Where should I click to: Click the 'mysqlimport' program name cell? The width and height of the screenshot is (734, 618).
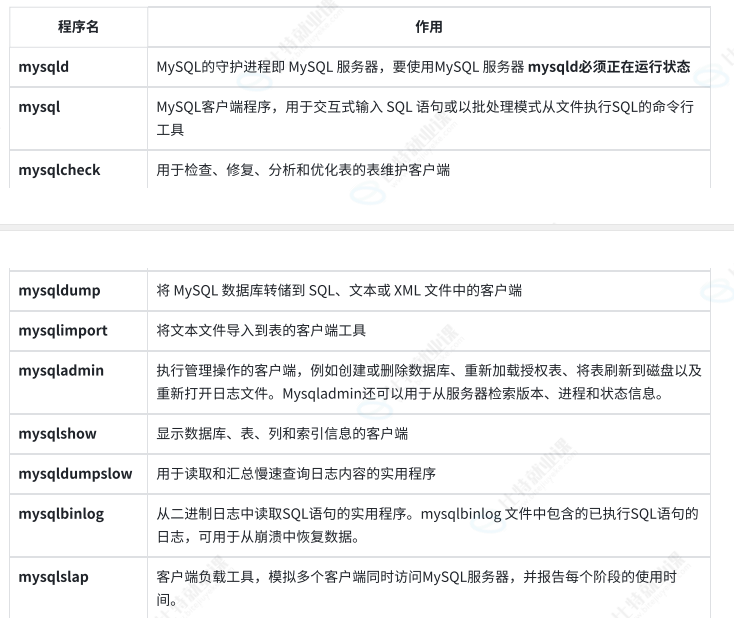78,331
